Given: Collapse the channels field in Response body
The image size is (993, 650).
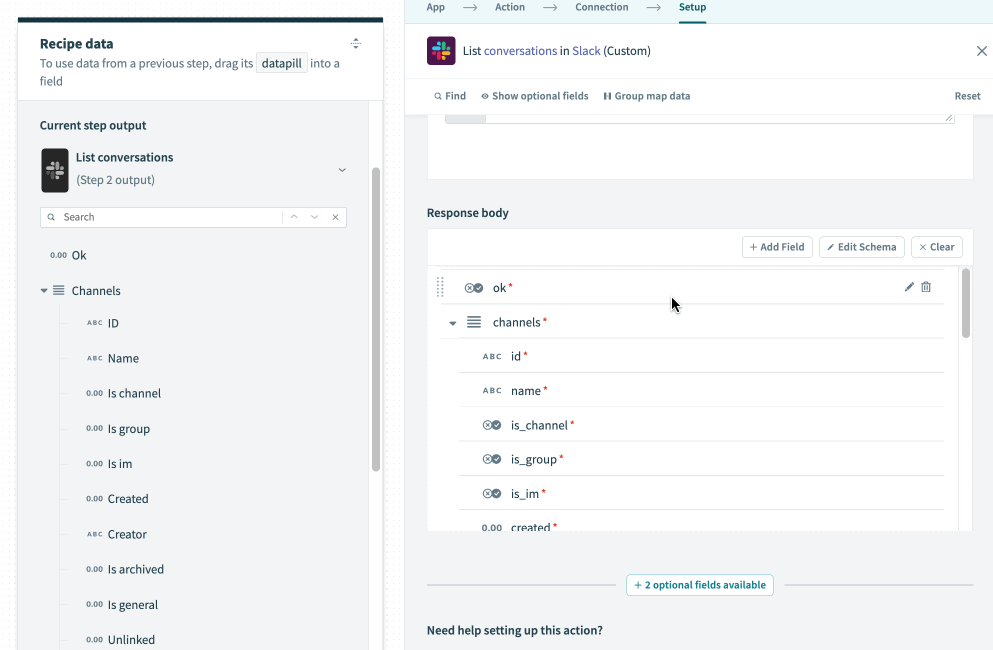Looking at the screenshot, I should coord(452,322).
